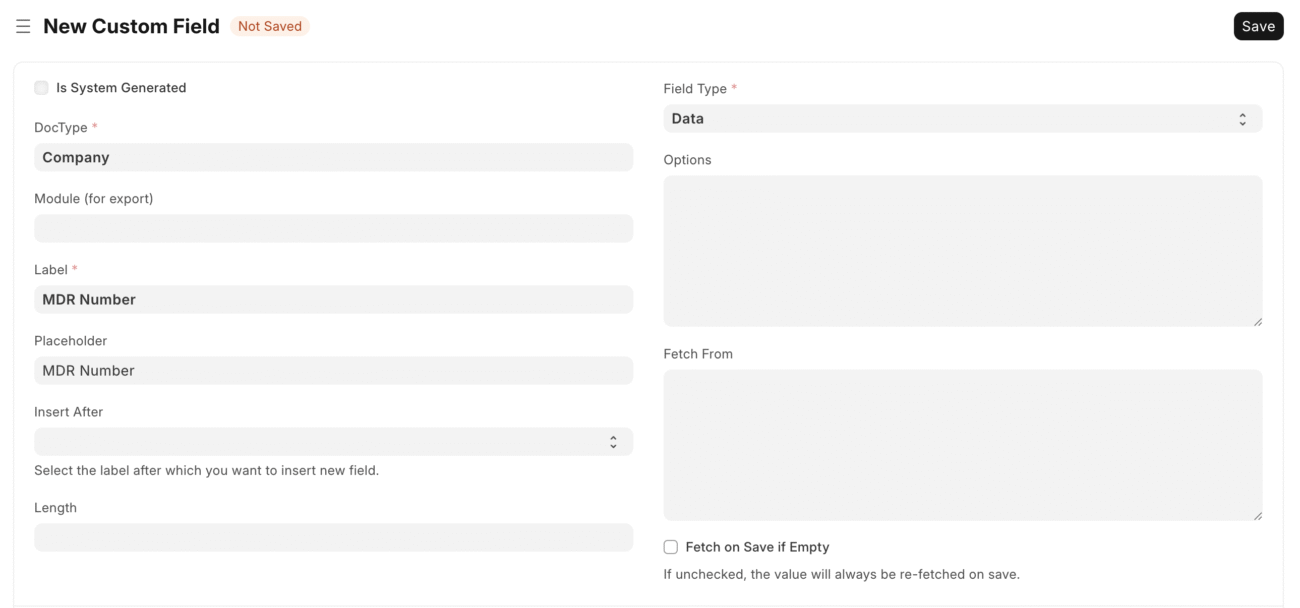Screen dimensions: 1300x608
Task: Click the Save button
Action: click(x=1258, y=26)
